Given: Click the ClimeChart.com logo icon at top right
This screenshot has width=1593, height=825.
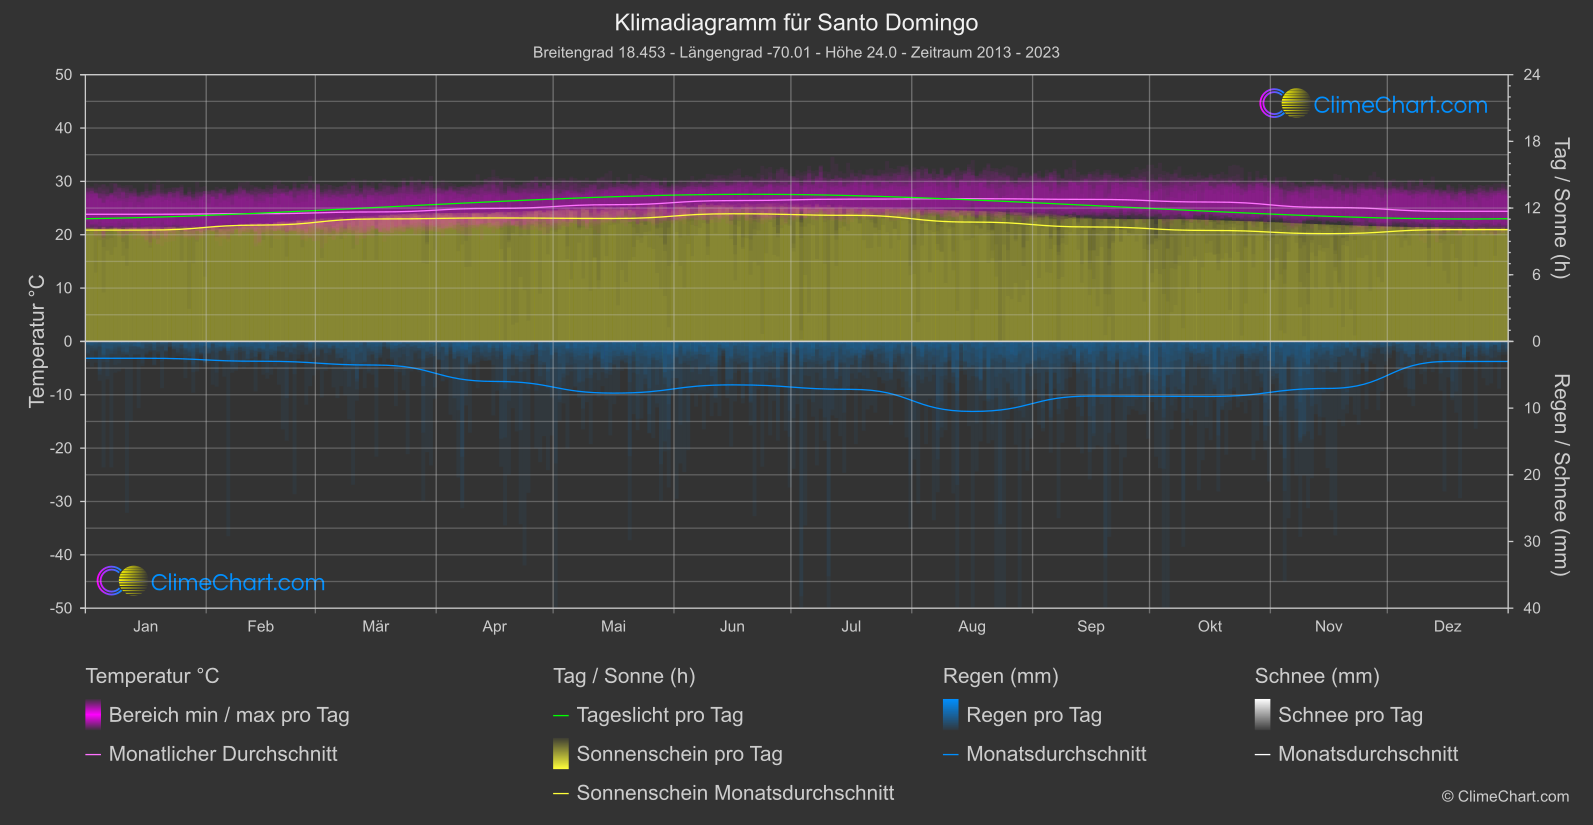Looking at the screenshot, I should (1285, 103).
